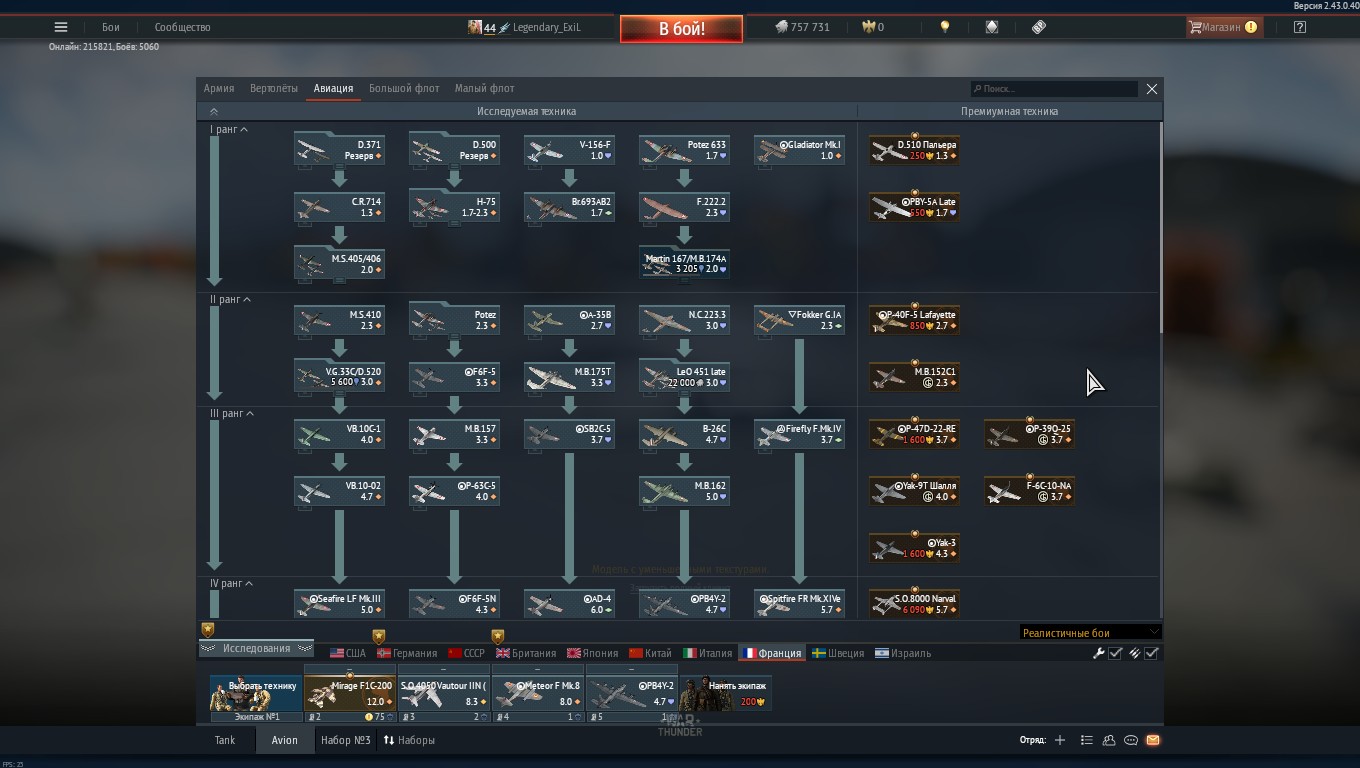Select the Meteor F Mk.8 crew slot
The image size is (1360, 768).
pyautogui.click(x=537, y=693)
